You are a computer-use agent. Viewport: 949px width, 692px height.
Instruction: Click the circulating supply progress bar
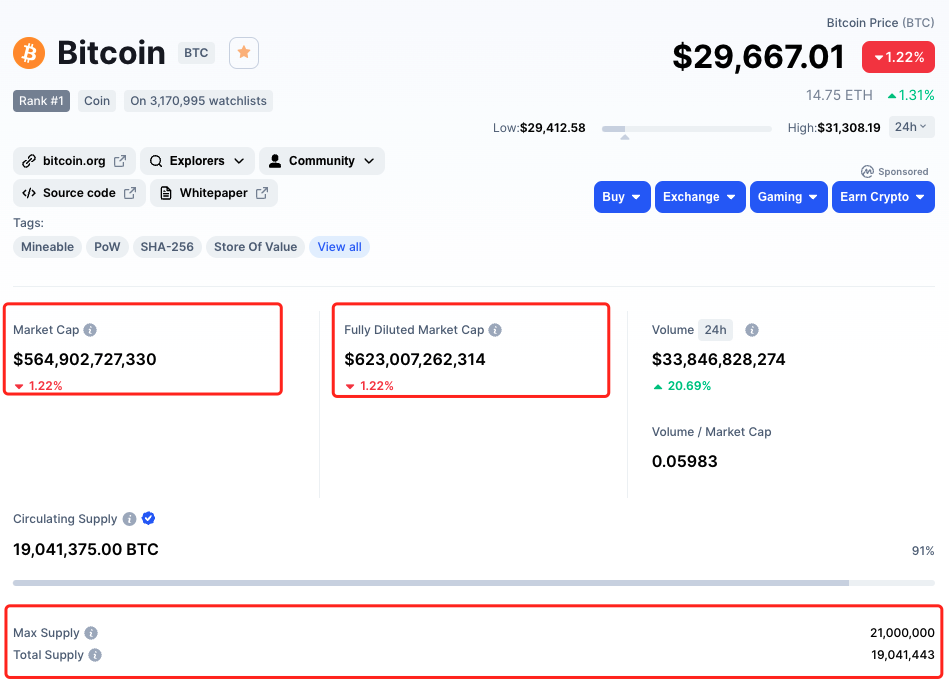point(474,583)
